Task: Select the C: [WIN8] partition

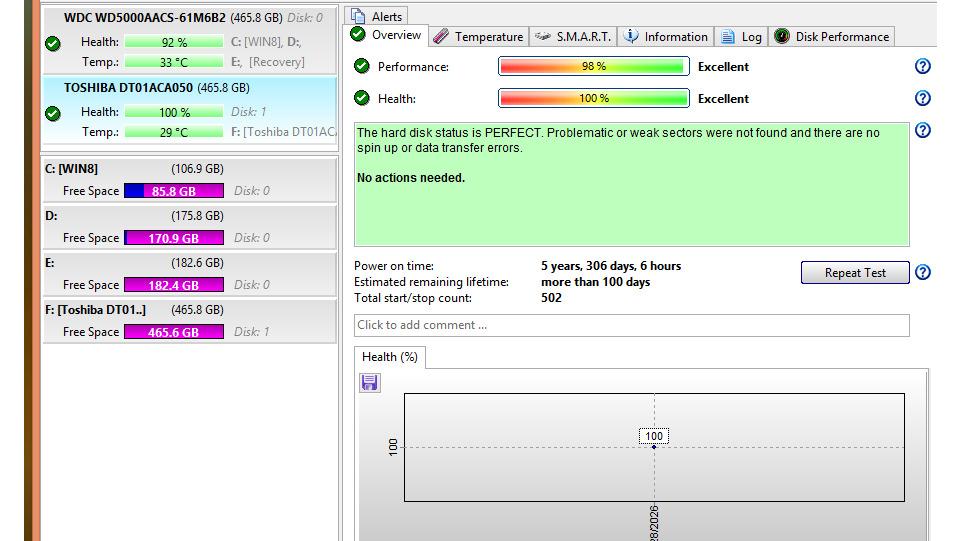Action: tap(190, 180)
